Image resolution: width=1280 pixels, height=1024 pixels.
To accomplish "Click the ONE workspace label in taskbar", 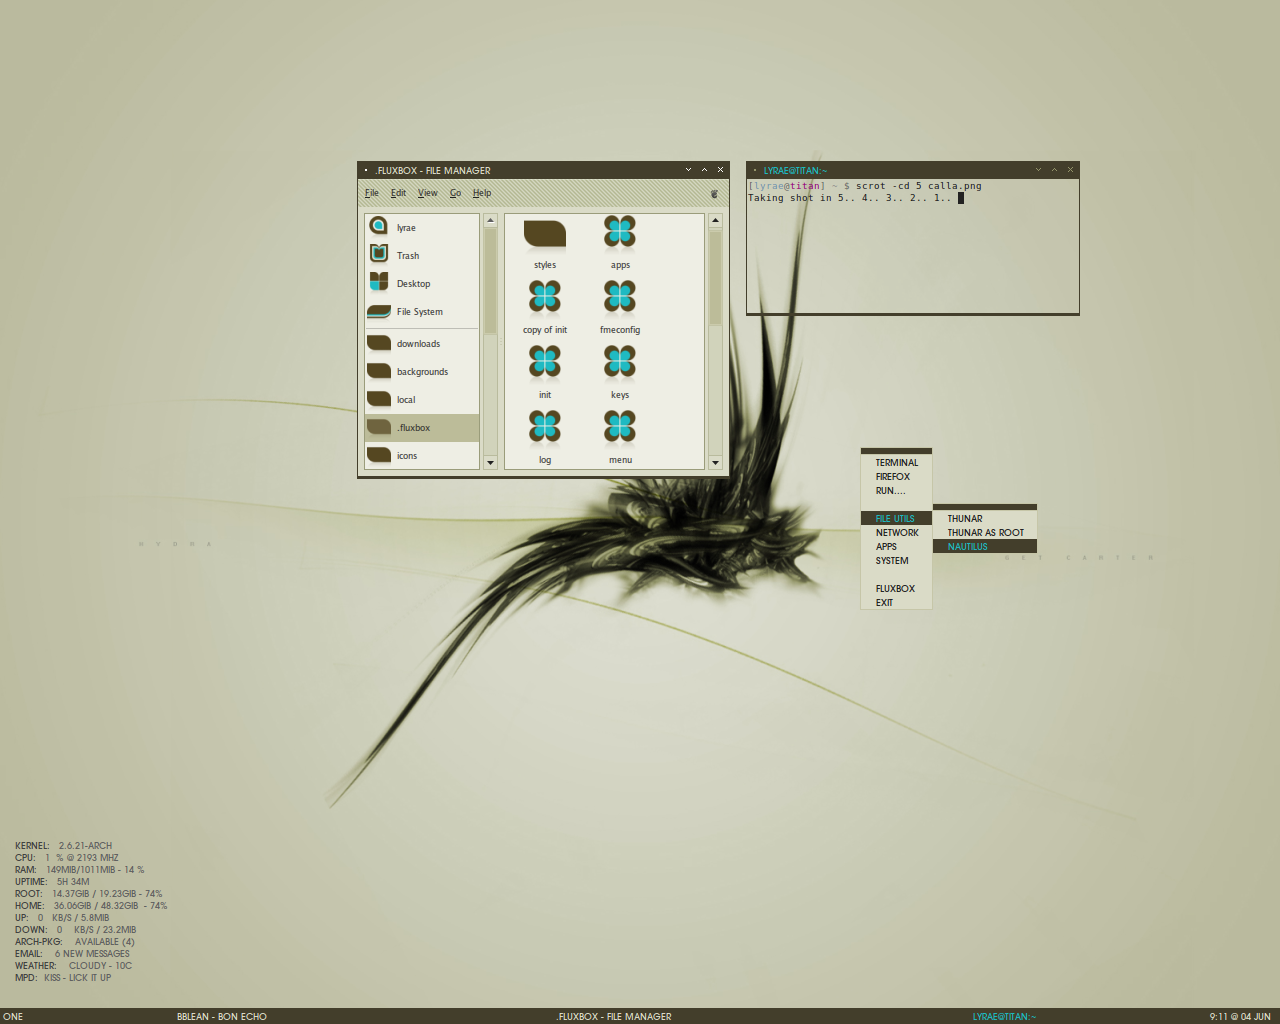I will point(13,1017).
